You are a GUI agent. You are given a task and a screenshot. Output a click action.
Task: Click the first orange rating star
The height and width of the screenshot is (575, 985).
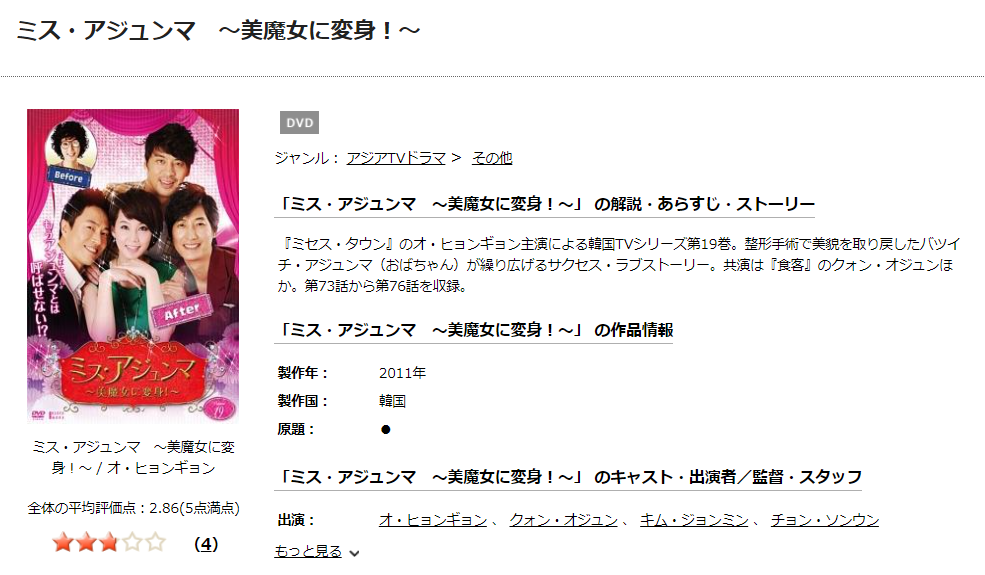pos(63,542)
